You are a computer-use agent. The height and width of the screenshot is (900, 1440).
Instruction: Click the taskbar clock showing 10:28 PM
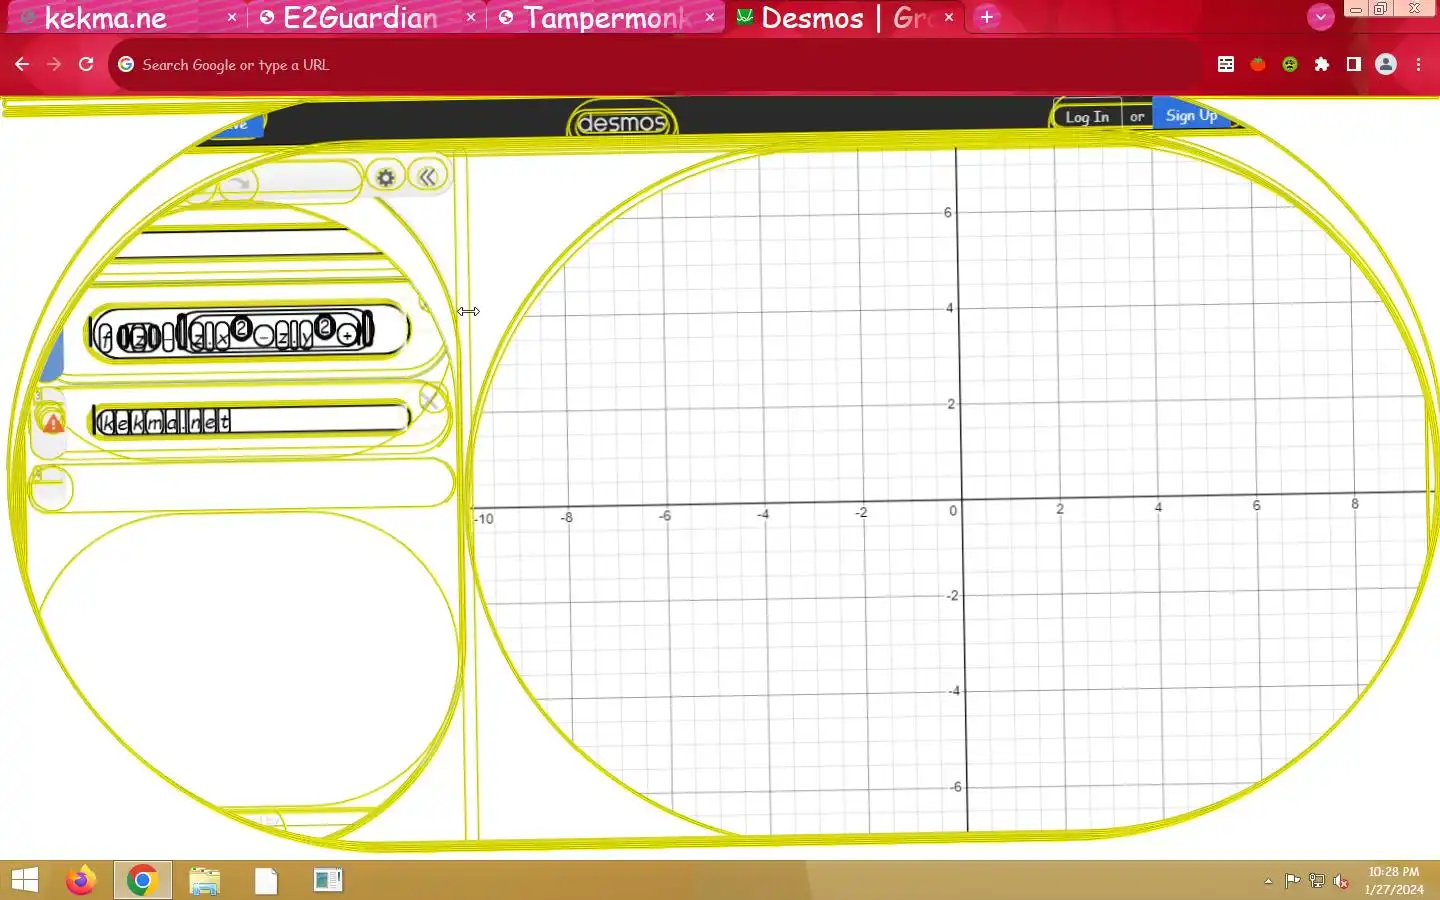(1394, 880)
